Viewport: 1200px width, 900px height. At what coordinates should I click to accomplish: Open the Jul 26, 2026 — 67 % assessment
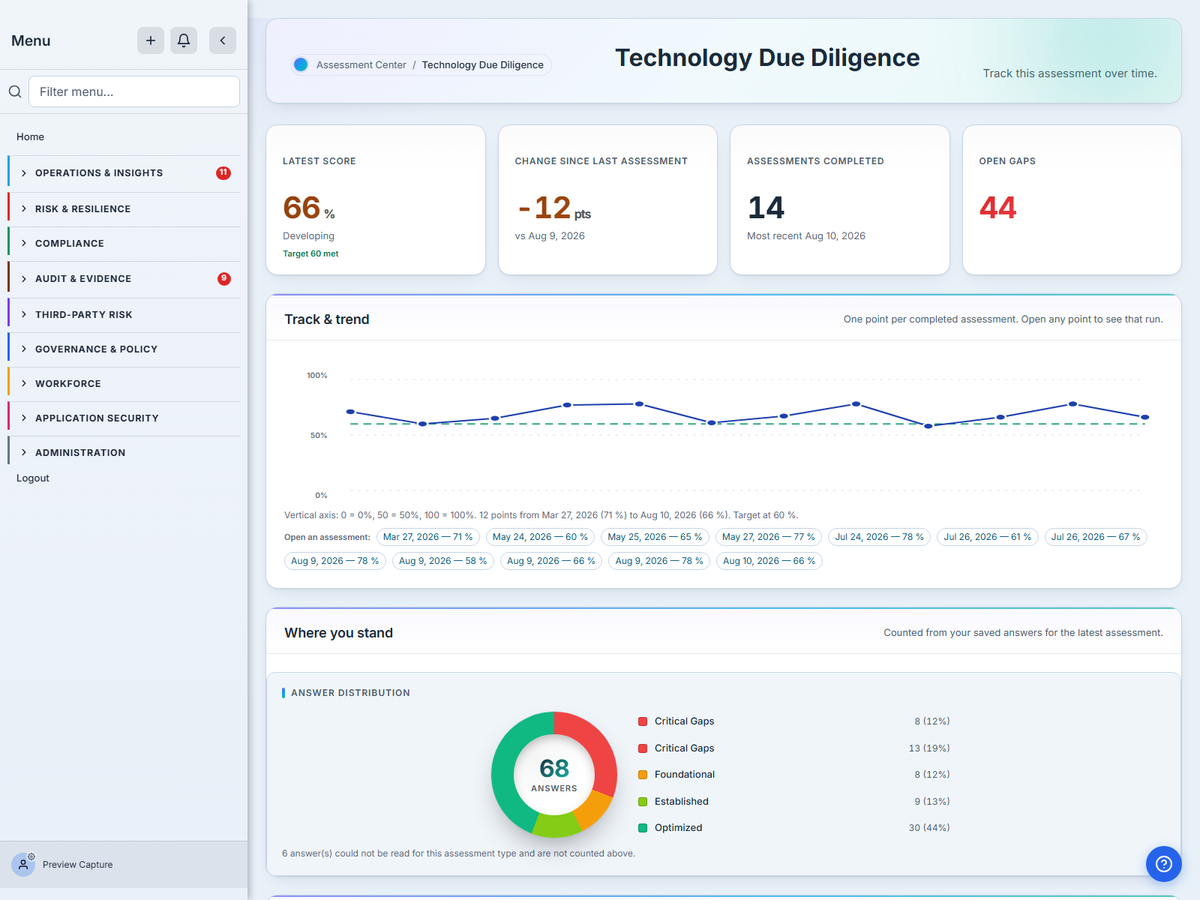pos(1096,537)
